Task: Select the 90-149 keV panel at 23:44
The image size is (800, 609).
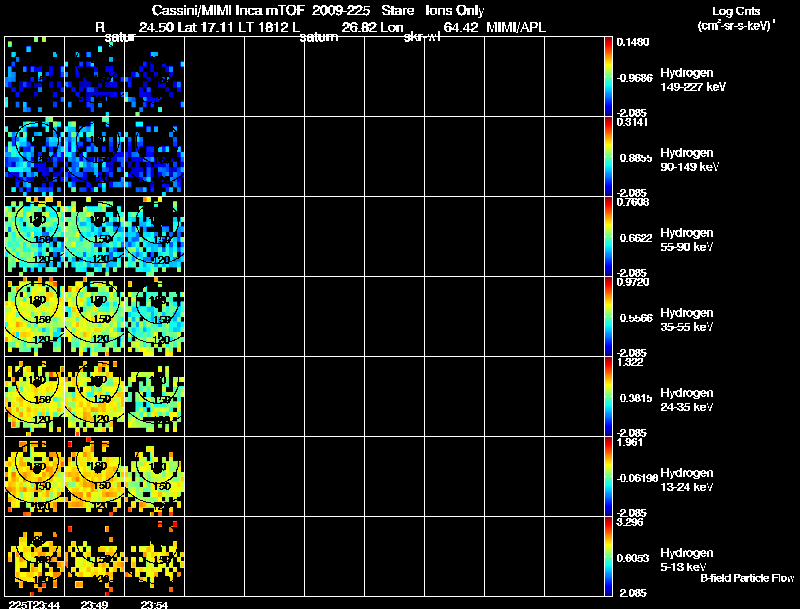Action: (x=35, y=157)
